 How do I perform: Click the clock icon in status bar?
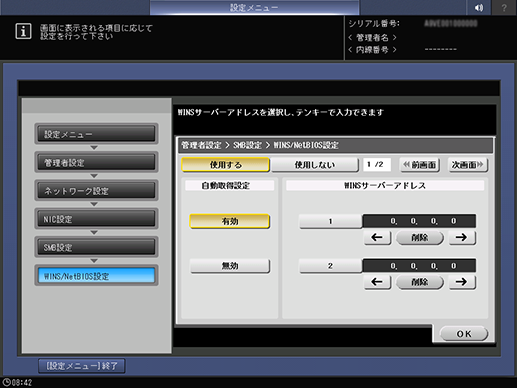point(6,382)
